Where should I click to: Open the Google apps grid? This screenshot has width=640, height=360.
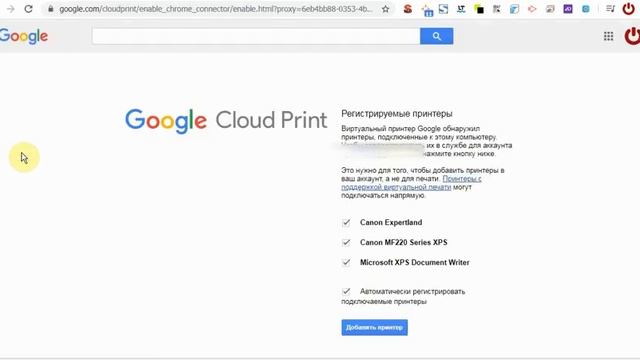(608, 36)
